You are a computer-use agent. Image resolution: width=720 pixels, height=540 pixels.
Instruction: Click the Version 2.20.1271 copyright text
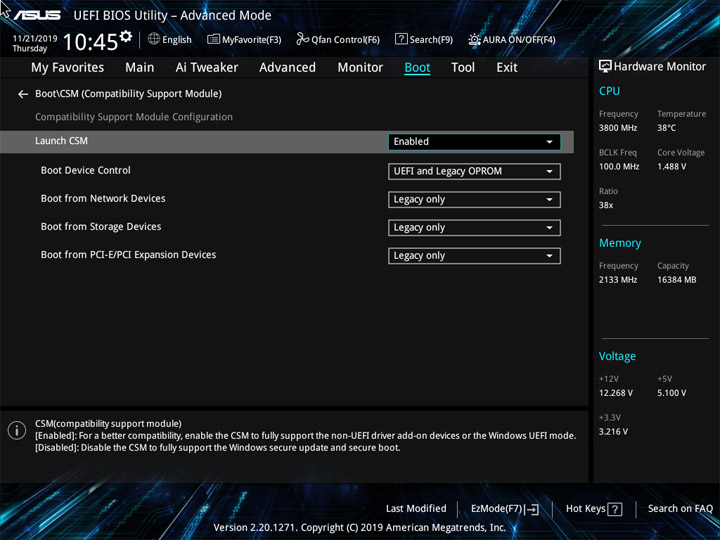point(360,528)
